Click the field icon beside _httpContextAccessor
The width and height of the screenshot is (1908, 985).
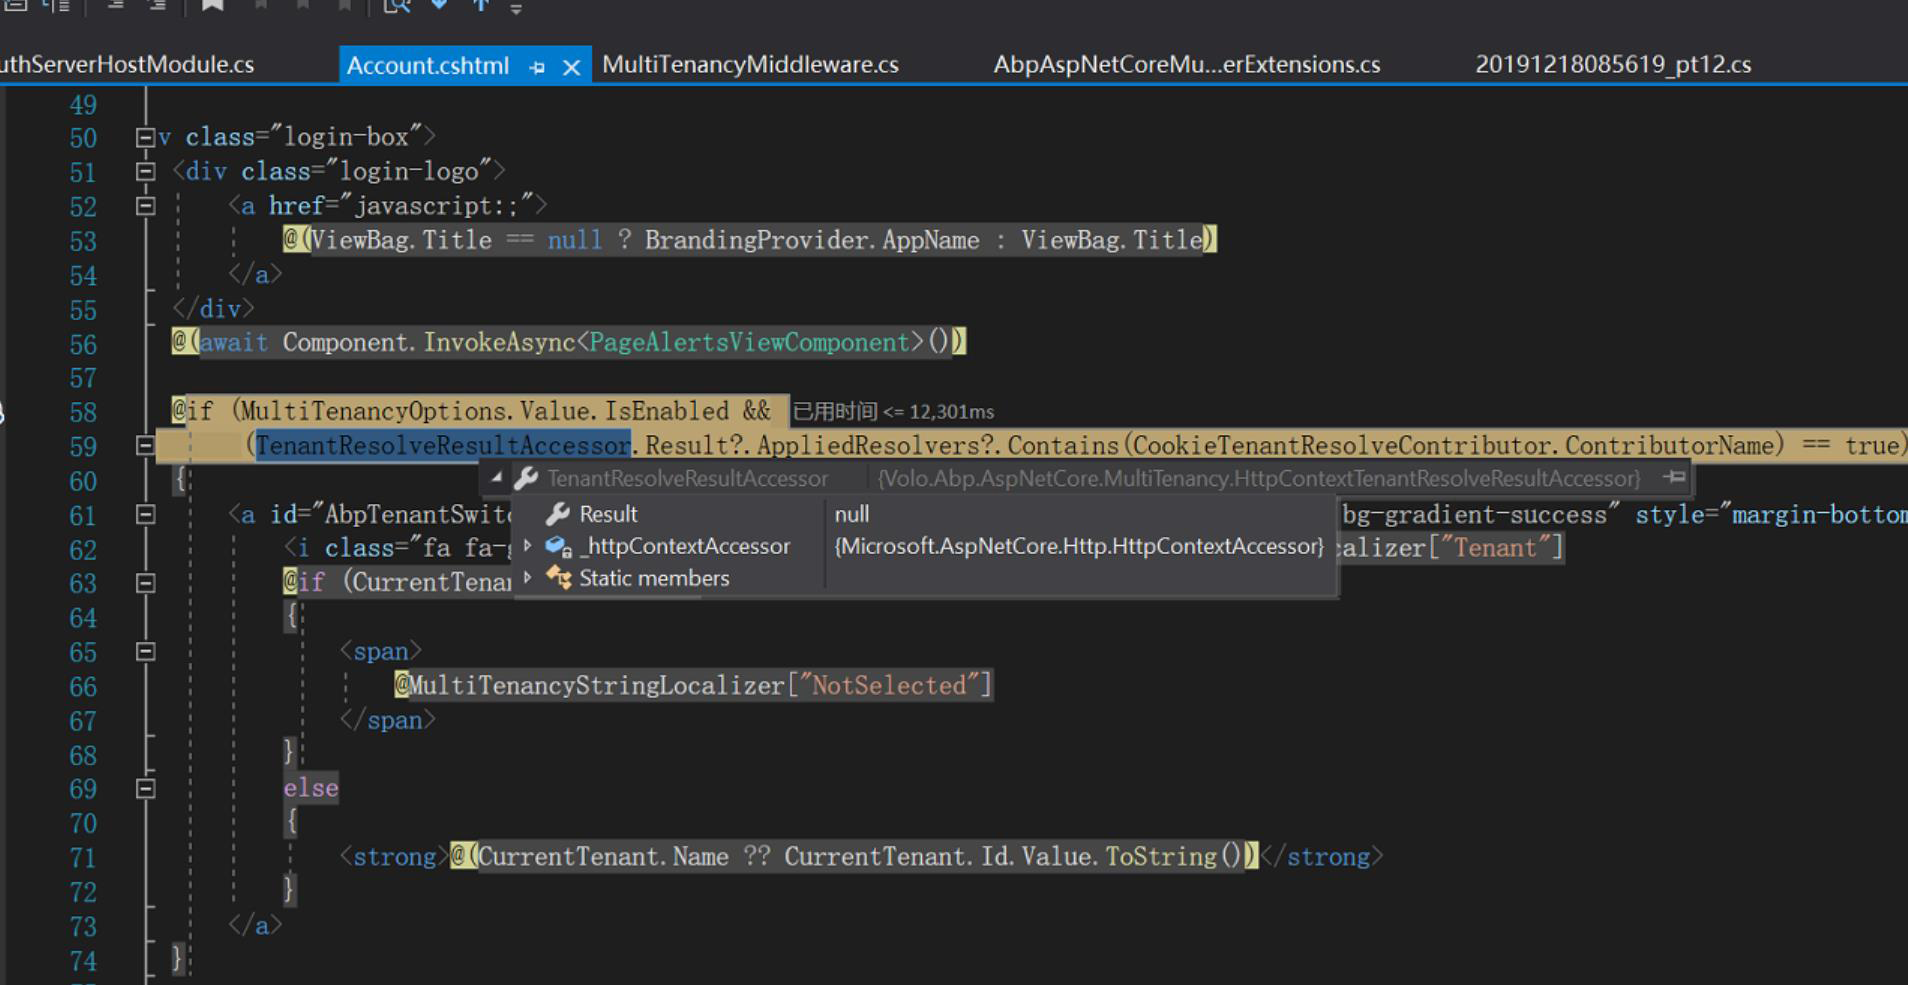point(557,546)
